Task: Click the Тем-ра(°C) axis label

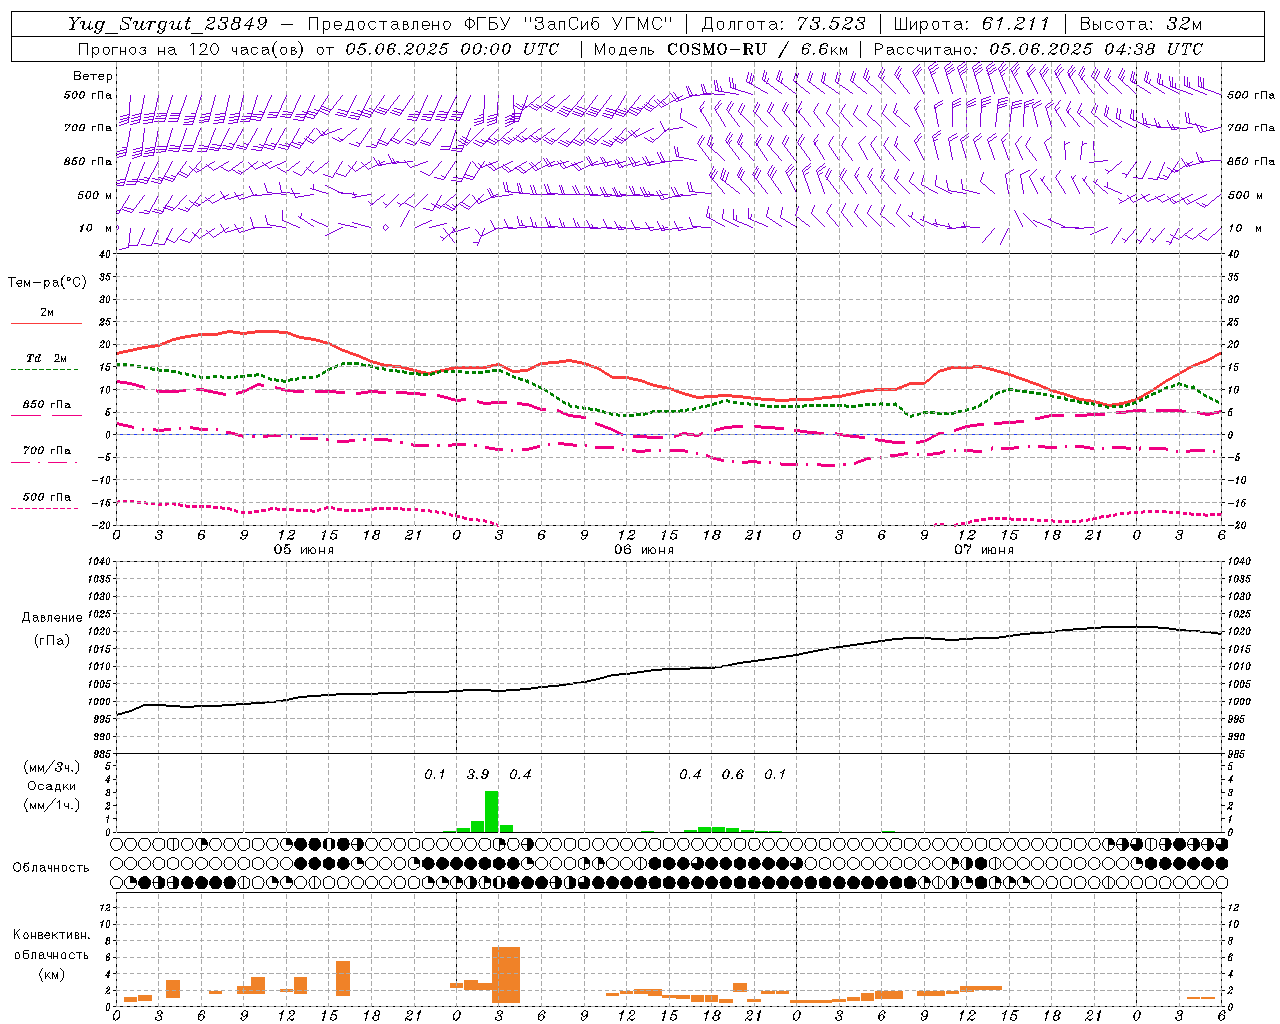Action: pyautogui.click(x=47, y=283)
